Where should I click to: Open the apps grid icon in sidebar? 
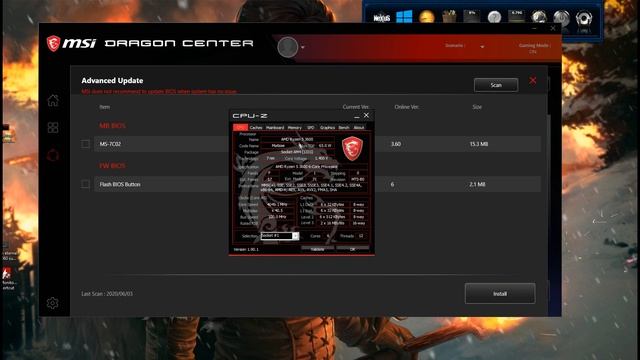pyautogui.click(x=53, y=128)
